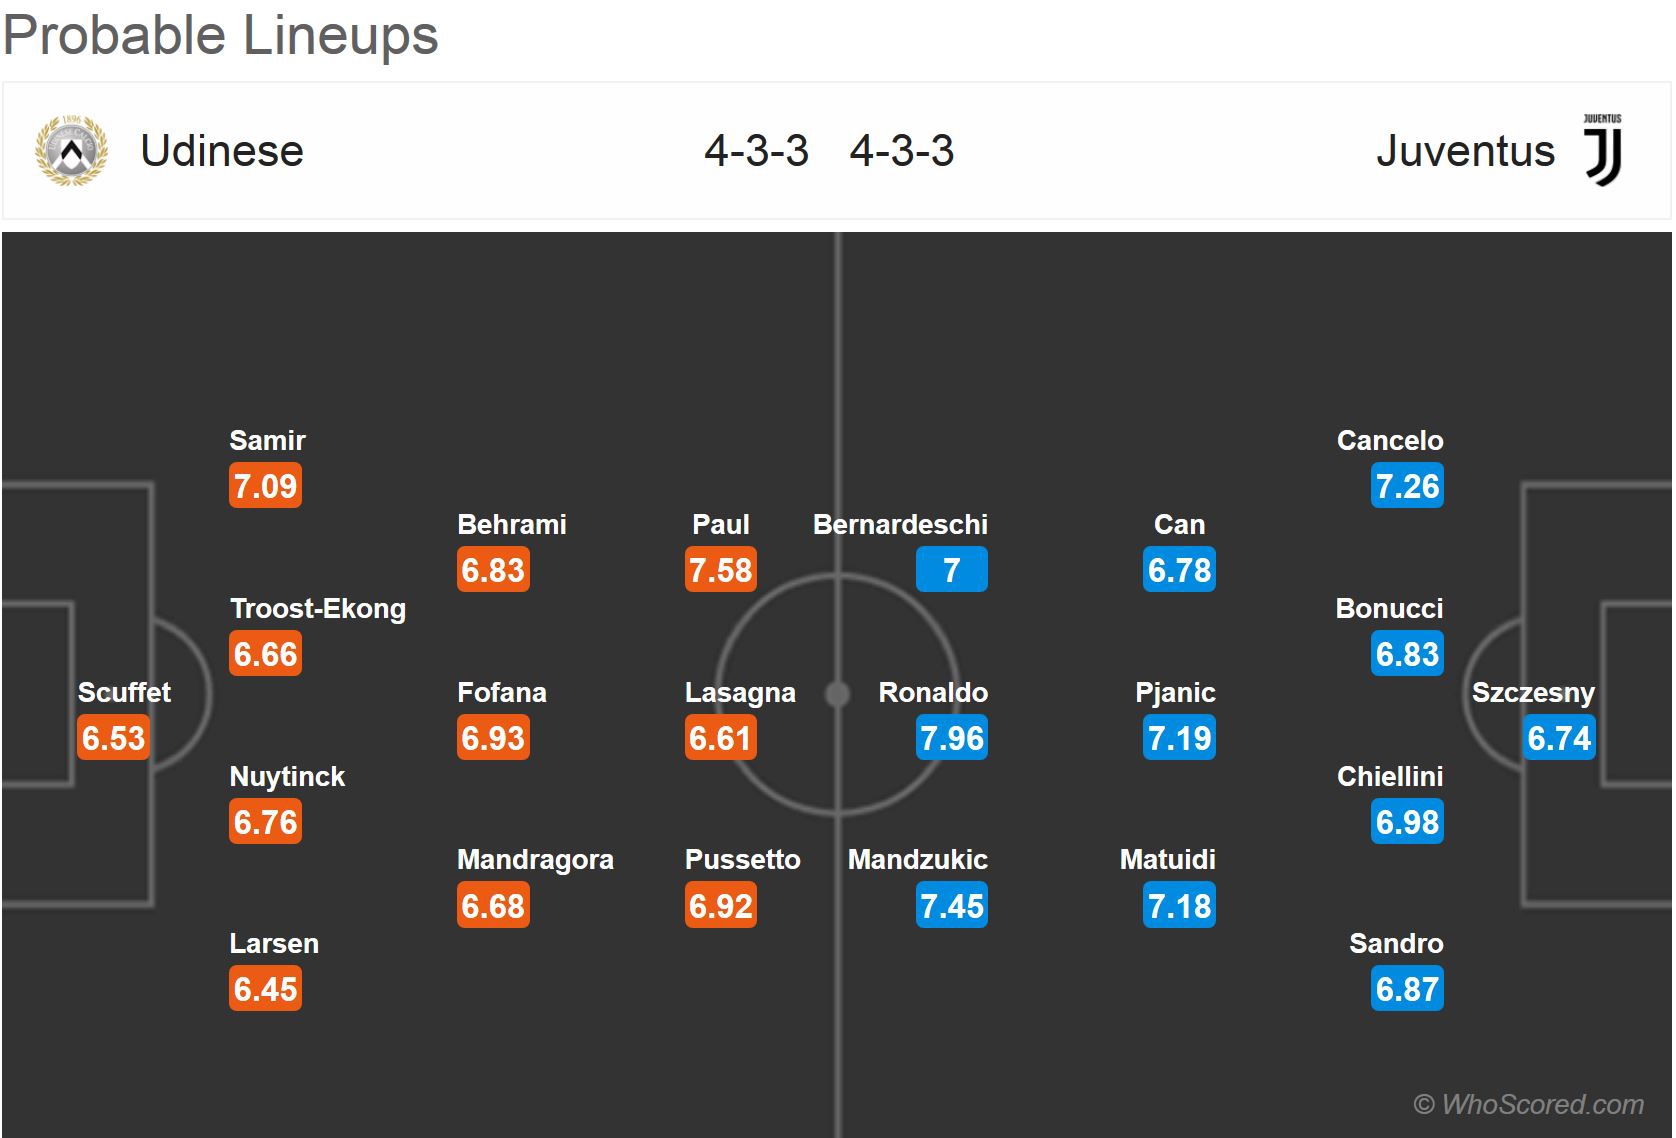Select Paul's 7.58 rating badge
This screenshot has width=1676, height=1138.
pos(720,570)
